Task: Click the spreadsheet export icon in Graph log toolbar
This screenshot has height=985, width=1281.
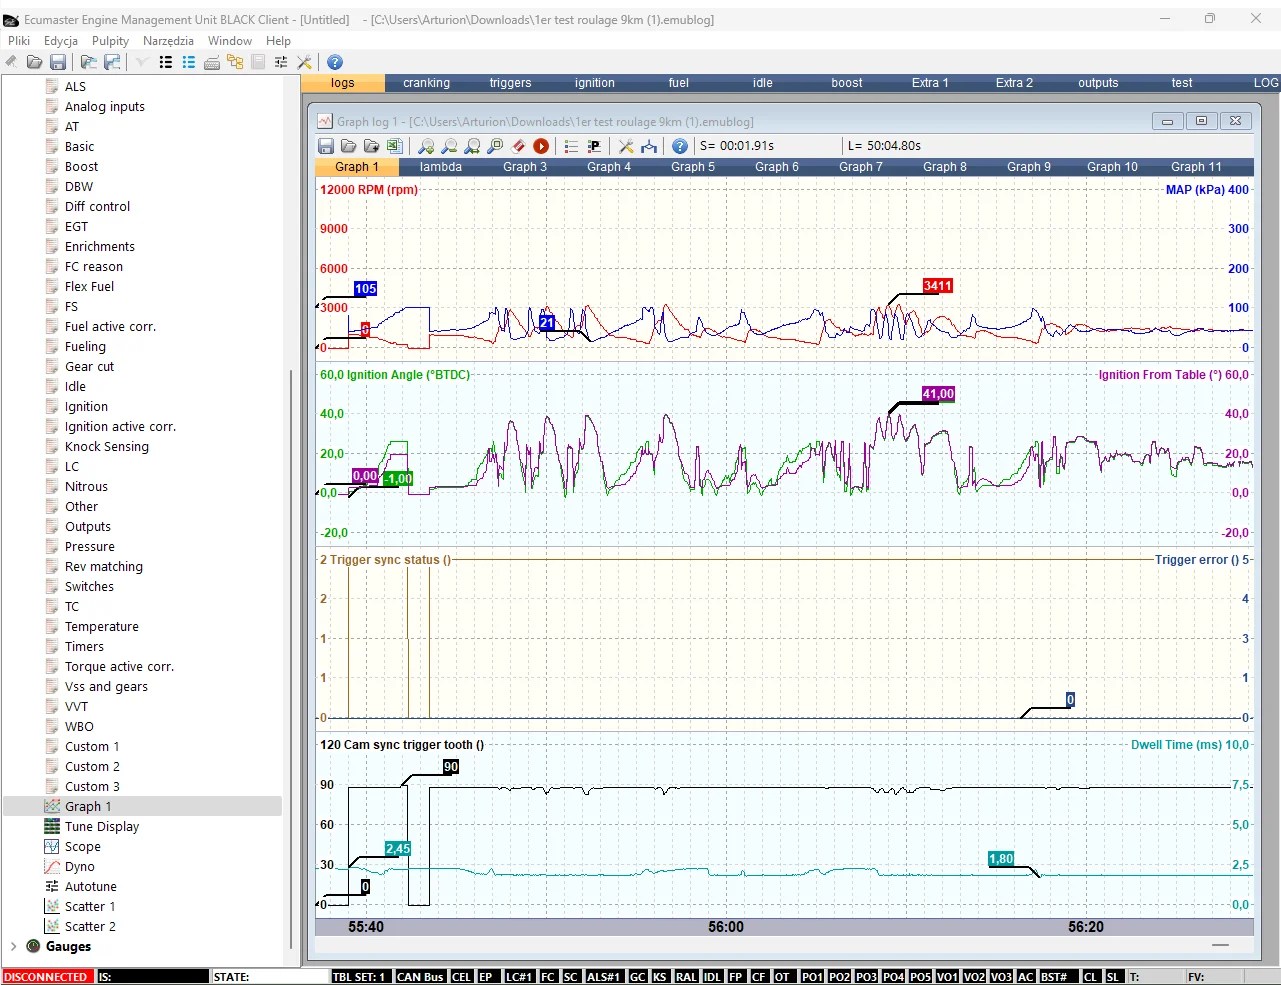Action: coord(394,146)
